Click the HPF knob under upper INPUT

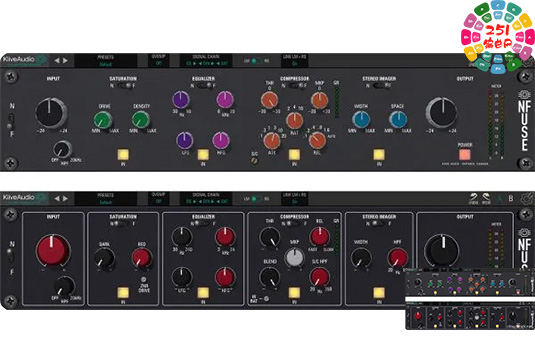pos(62,149)
